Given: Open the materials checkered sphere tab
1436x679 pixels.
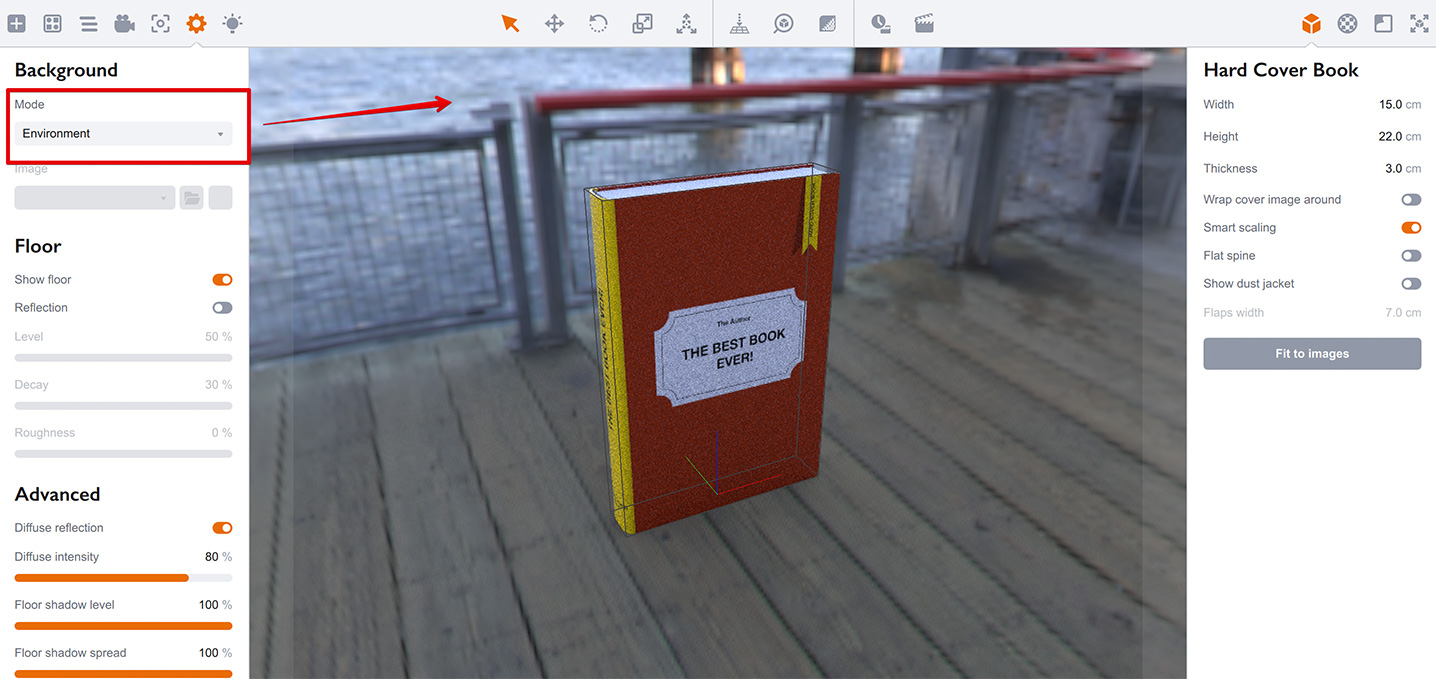Looking at the screenshot, I should pyautogui.click(x=1347, y=23).
